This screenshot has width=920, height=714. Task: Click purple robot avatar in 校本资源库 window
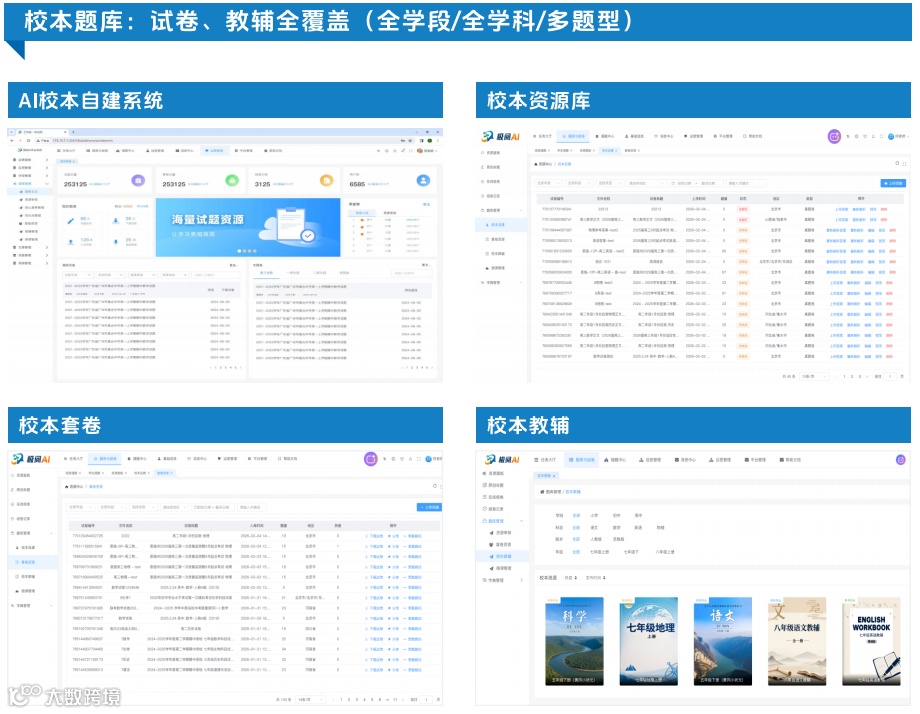pyautogui.click(x=834, y=137)
